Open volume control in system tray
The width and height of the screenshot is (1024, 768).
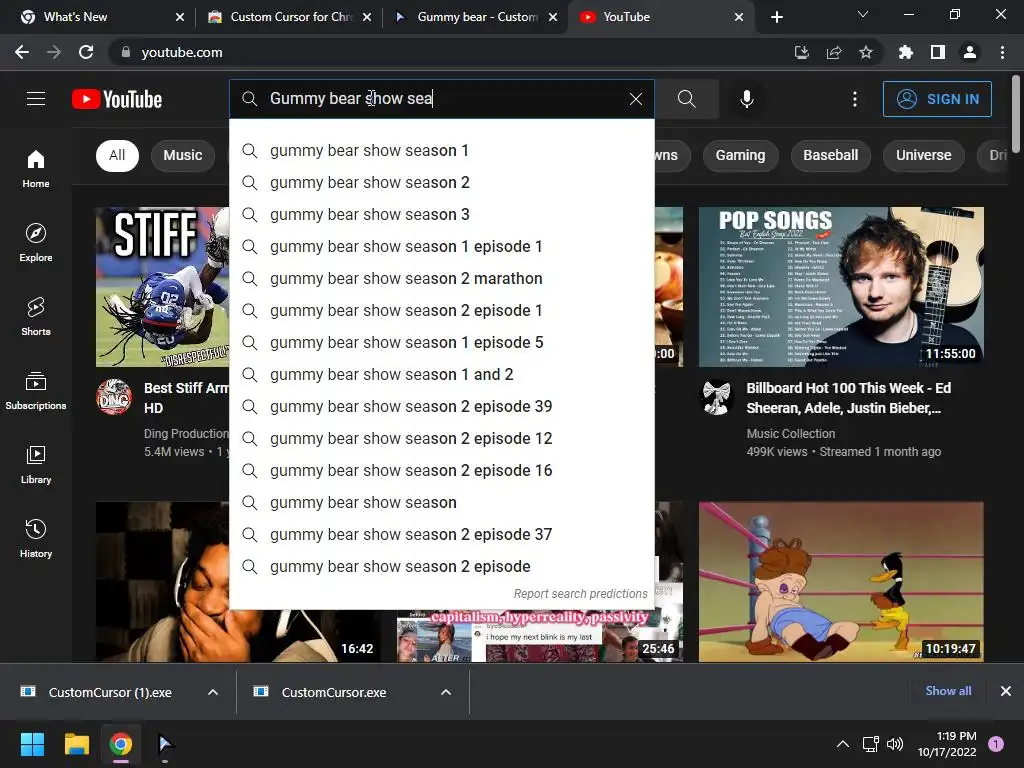[x=895, y=744]
